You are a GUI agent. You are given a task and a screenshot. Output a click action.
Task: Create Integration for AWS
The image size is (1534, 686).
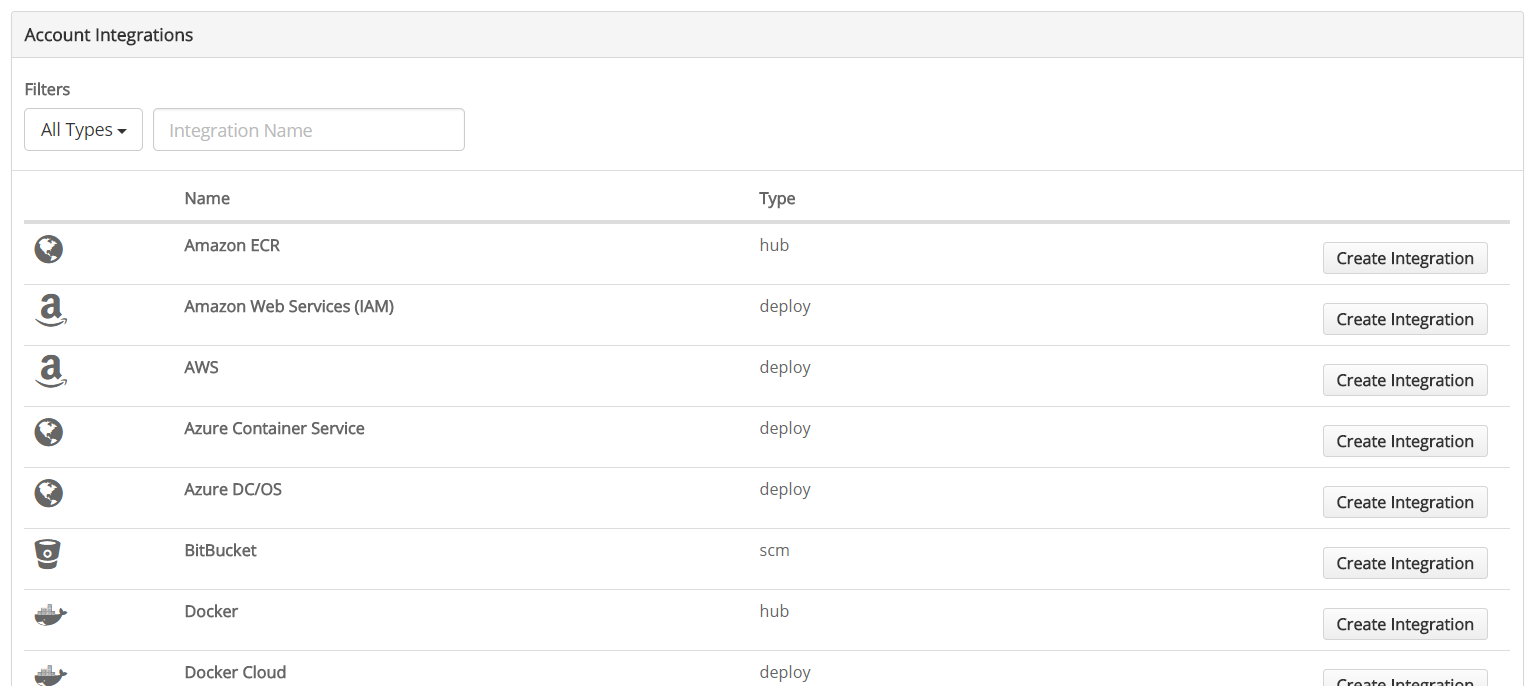coord(1405,380)
